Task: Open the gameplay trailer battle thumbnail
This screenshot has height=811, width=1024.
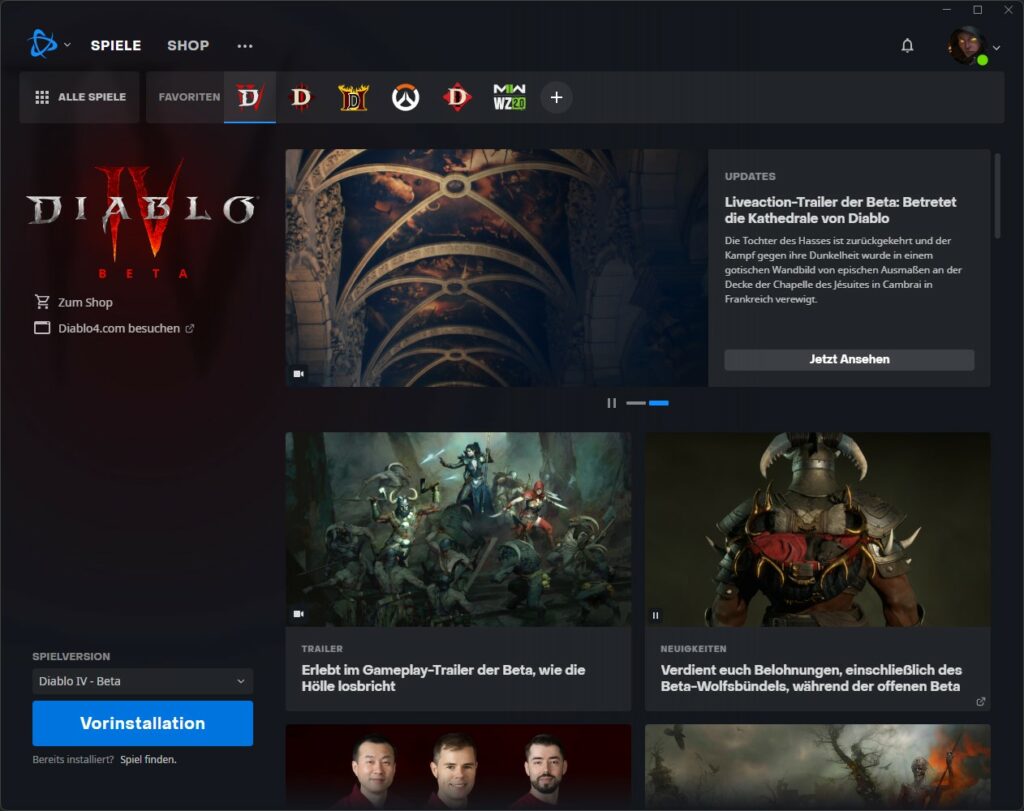Action: click(x=458, y=529)
